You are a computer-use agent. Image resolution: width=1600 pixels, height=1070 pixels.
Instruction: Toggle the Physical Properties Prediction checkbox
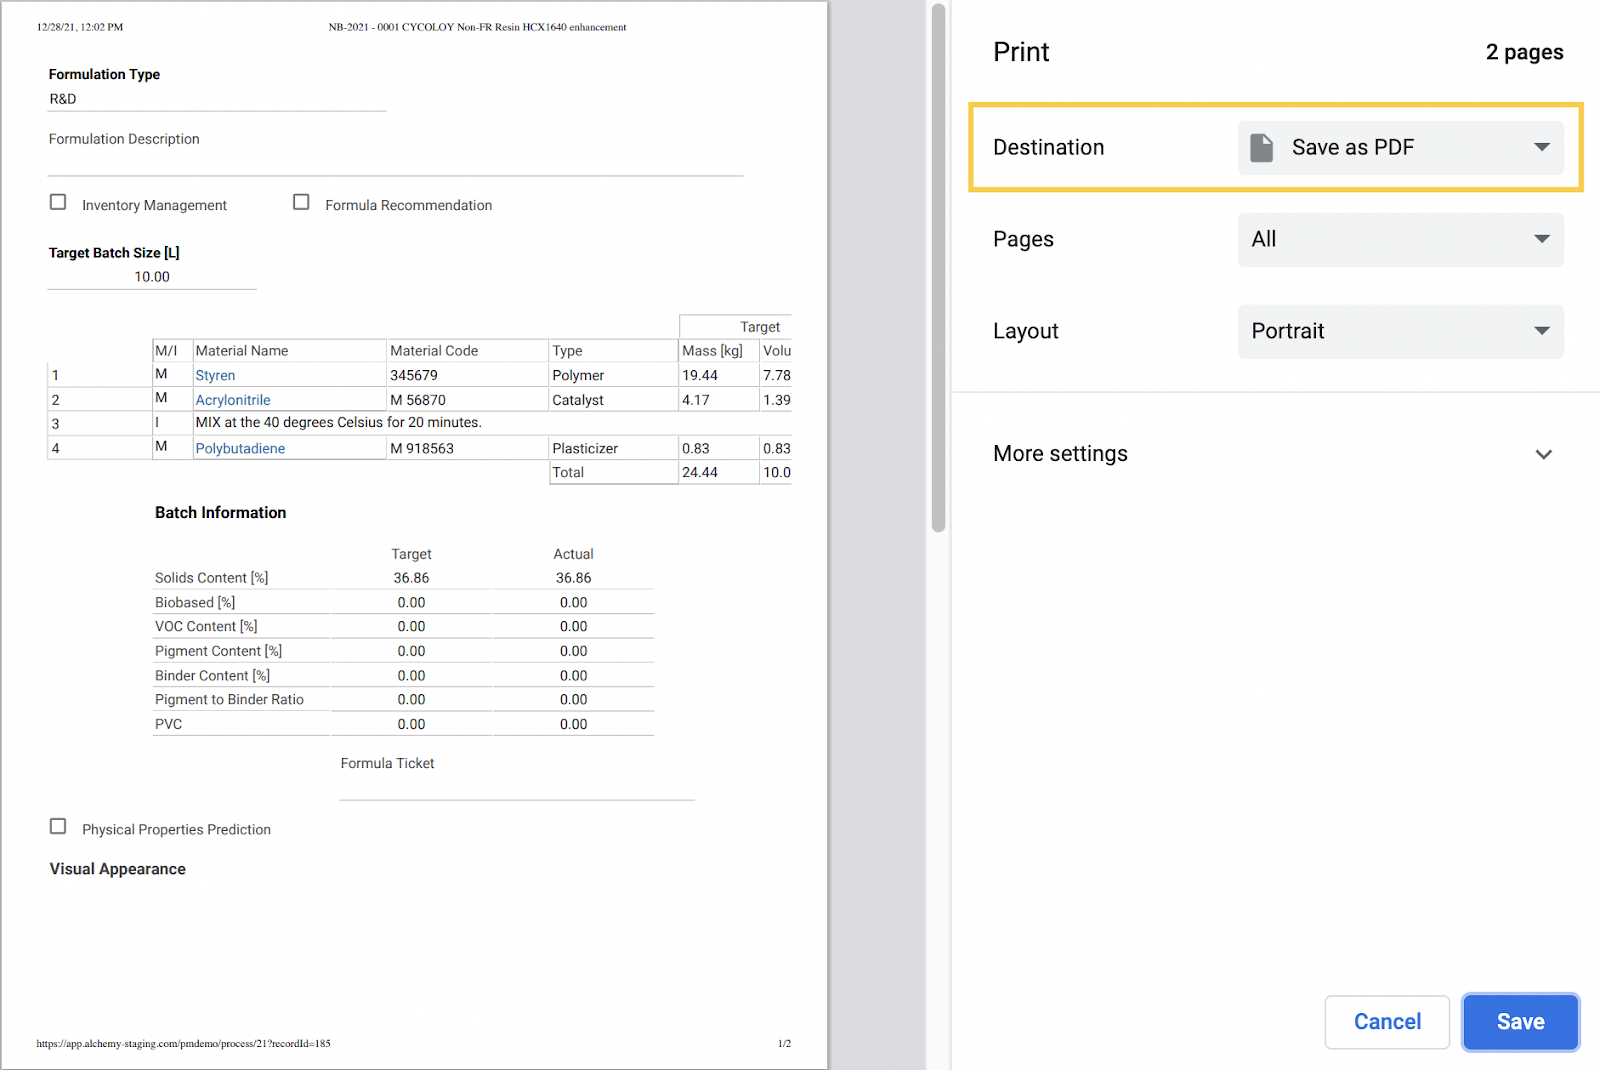[x=58, y=826]
